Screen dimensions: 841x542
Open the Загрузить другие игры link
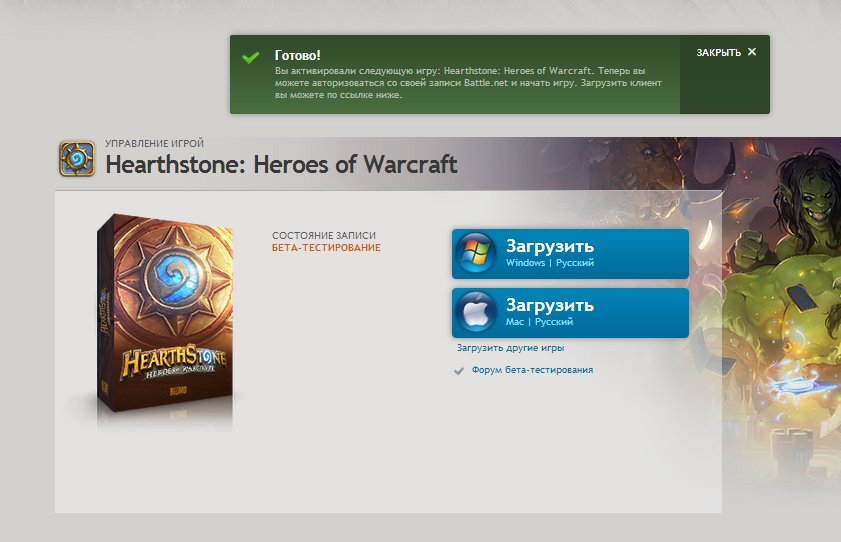pos(510,348)
